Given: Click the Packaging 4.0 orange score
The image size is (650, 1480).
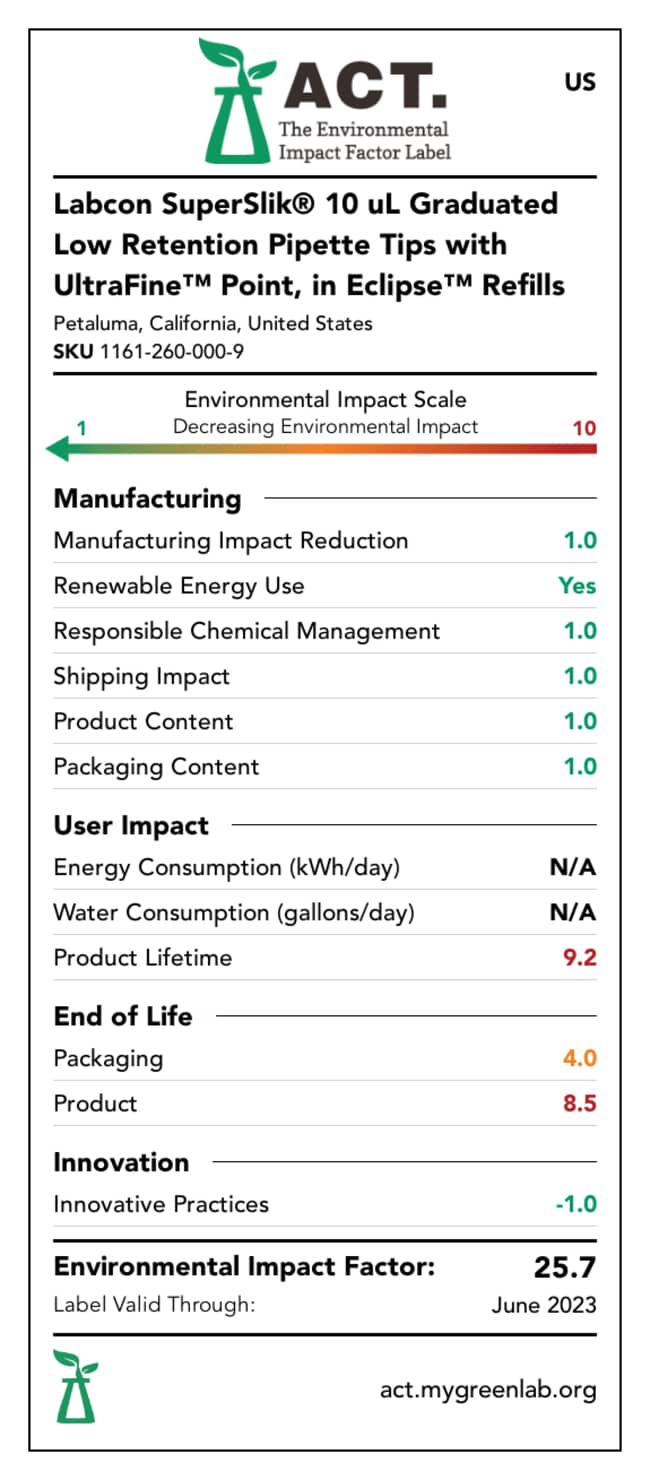Looking at the screenshot, I should 579,1058.
